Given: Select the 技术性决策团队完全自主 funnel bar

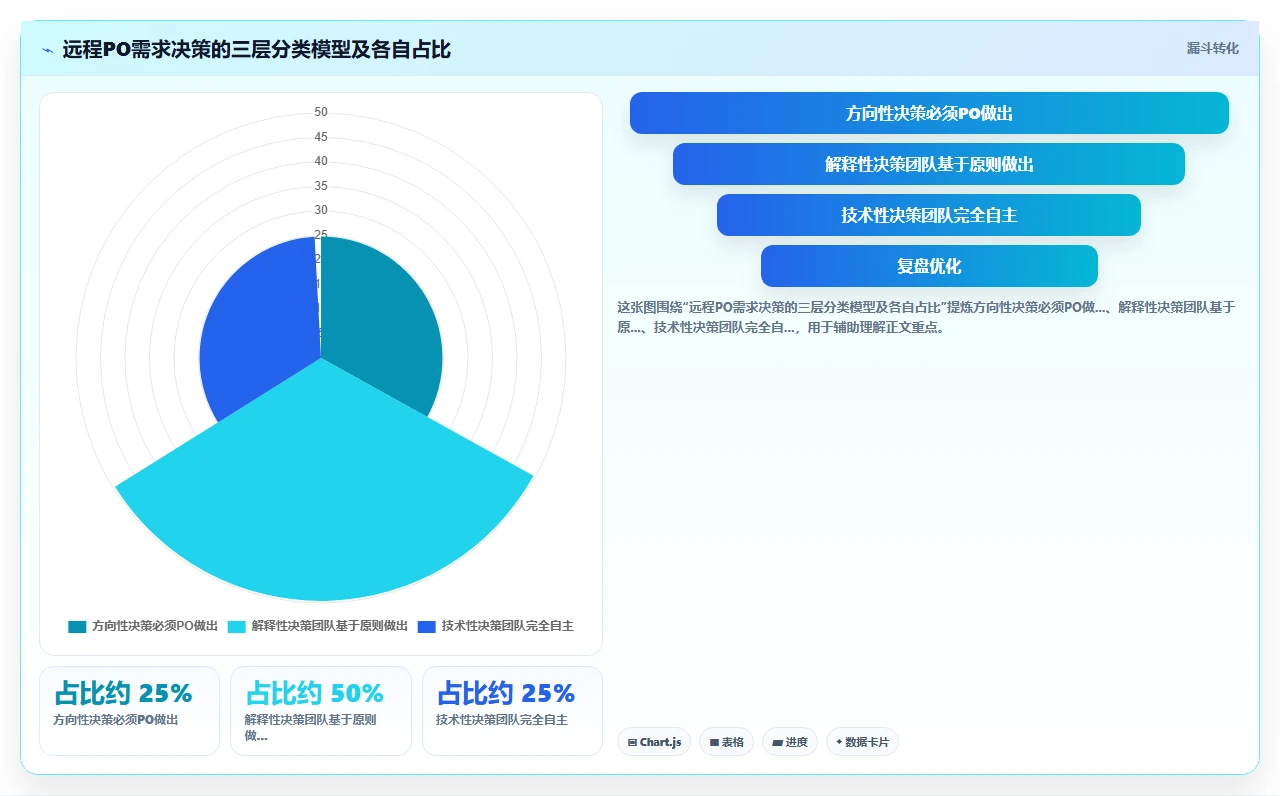Looking at the screenshot, I should pos(929,215).
